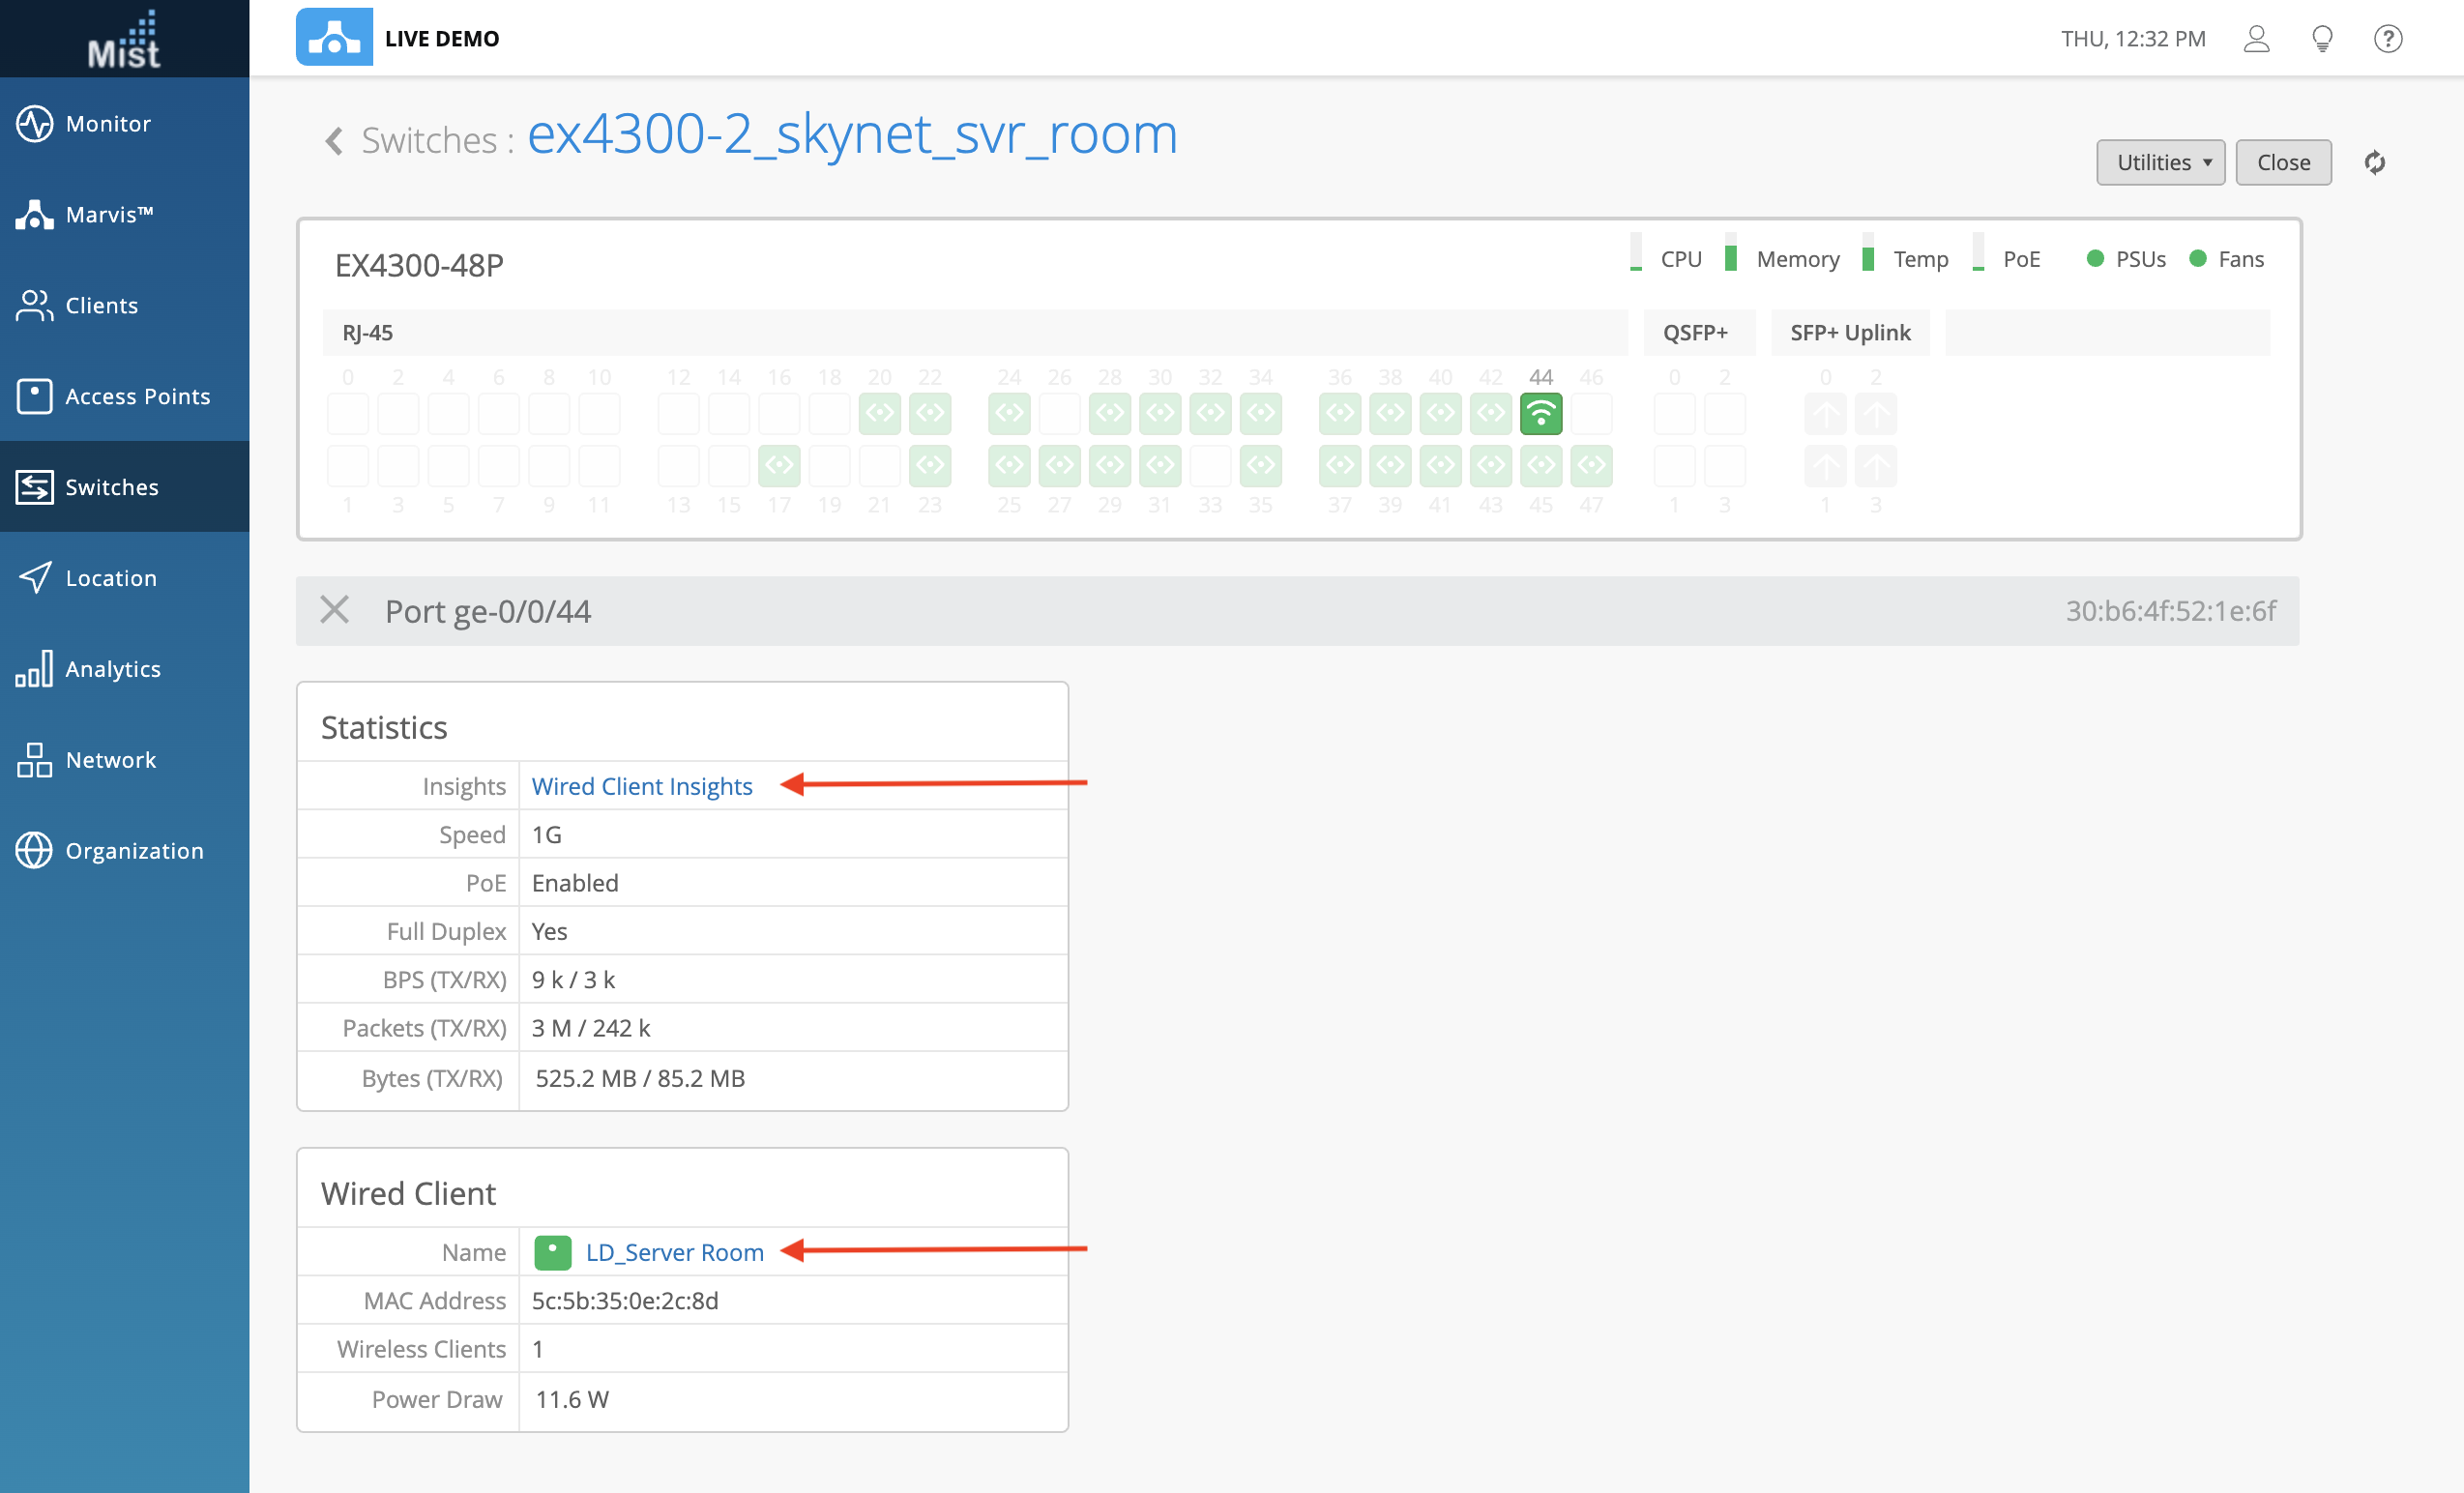
Task: Refresh the switch page with the reload icon
Action: click(x=2375, y=162)
